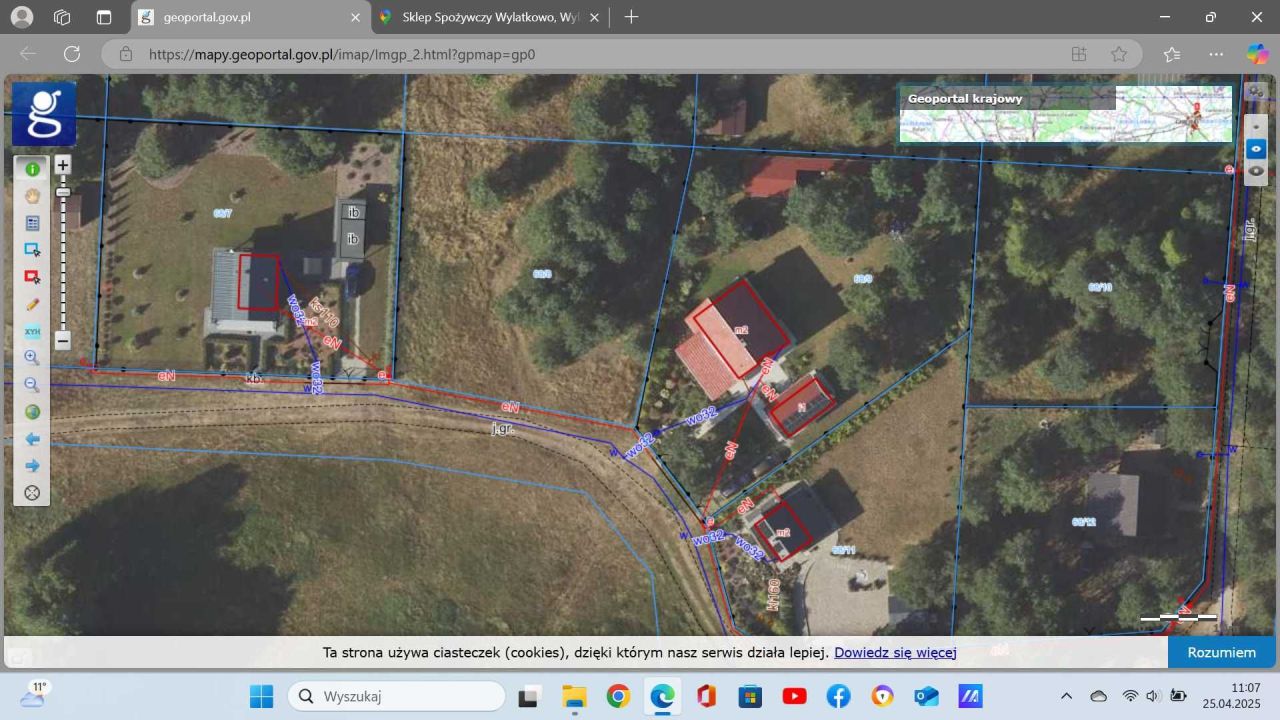Open the XYH coordinates tool
Viewport: 1280px width, 720px height.
(32, 331)
